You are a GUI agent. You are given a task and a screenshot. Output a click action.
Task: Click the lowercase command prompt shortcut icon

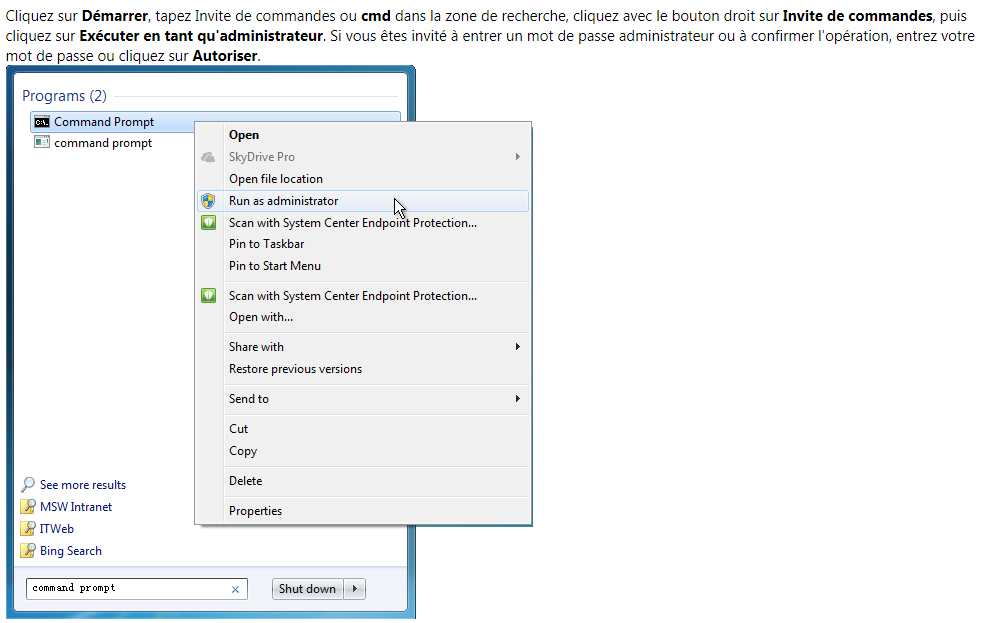click(42, 143)
